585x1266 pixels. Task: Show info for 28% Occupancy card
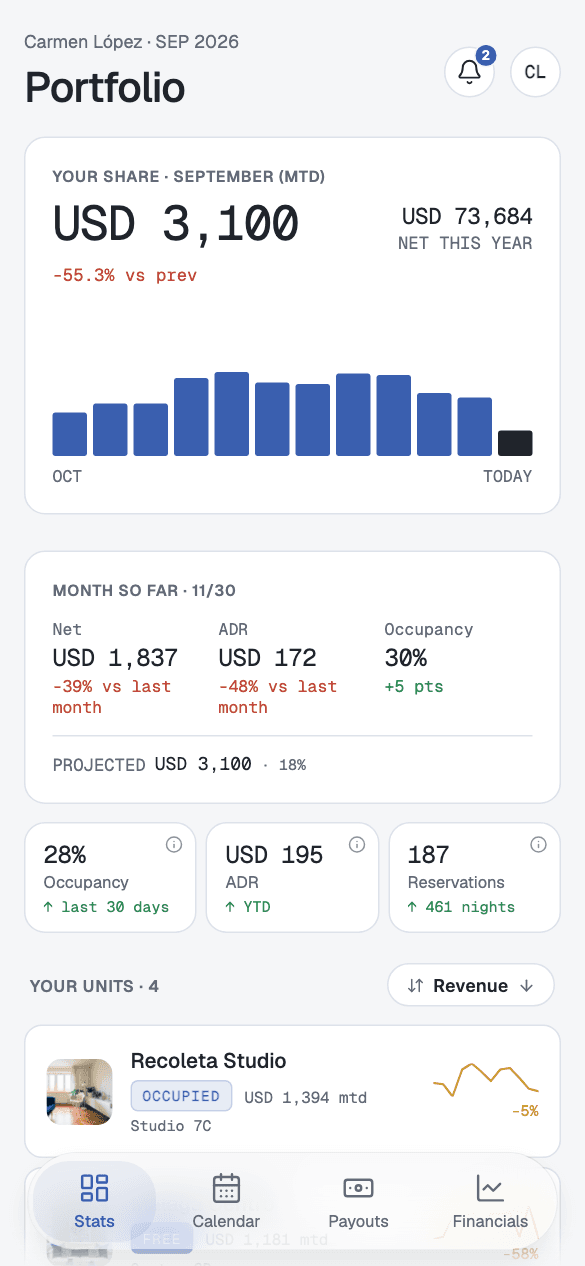tap(174, 845)
